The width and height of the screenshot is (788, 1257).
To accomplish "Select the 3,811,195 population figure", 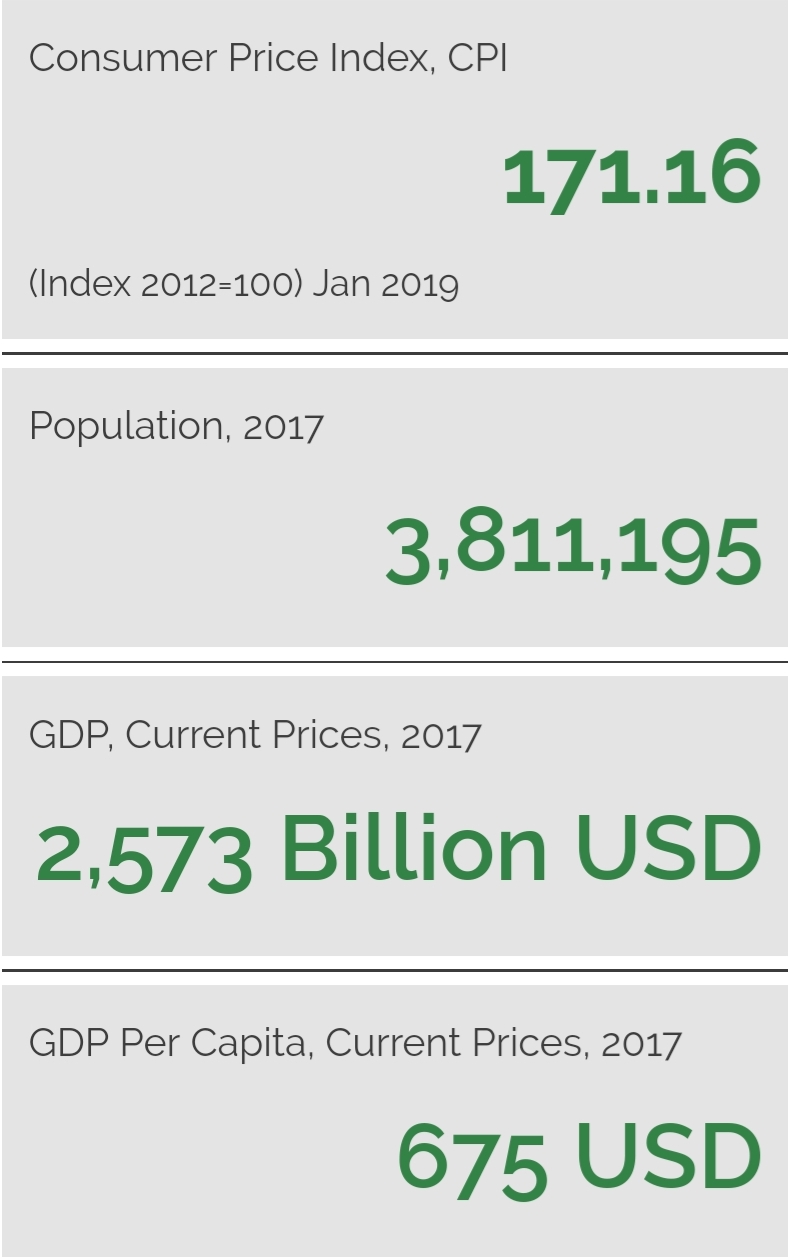I will point(573,549).
